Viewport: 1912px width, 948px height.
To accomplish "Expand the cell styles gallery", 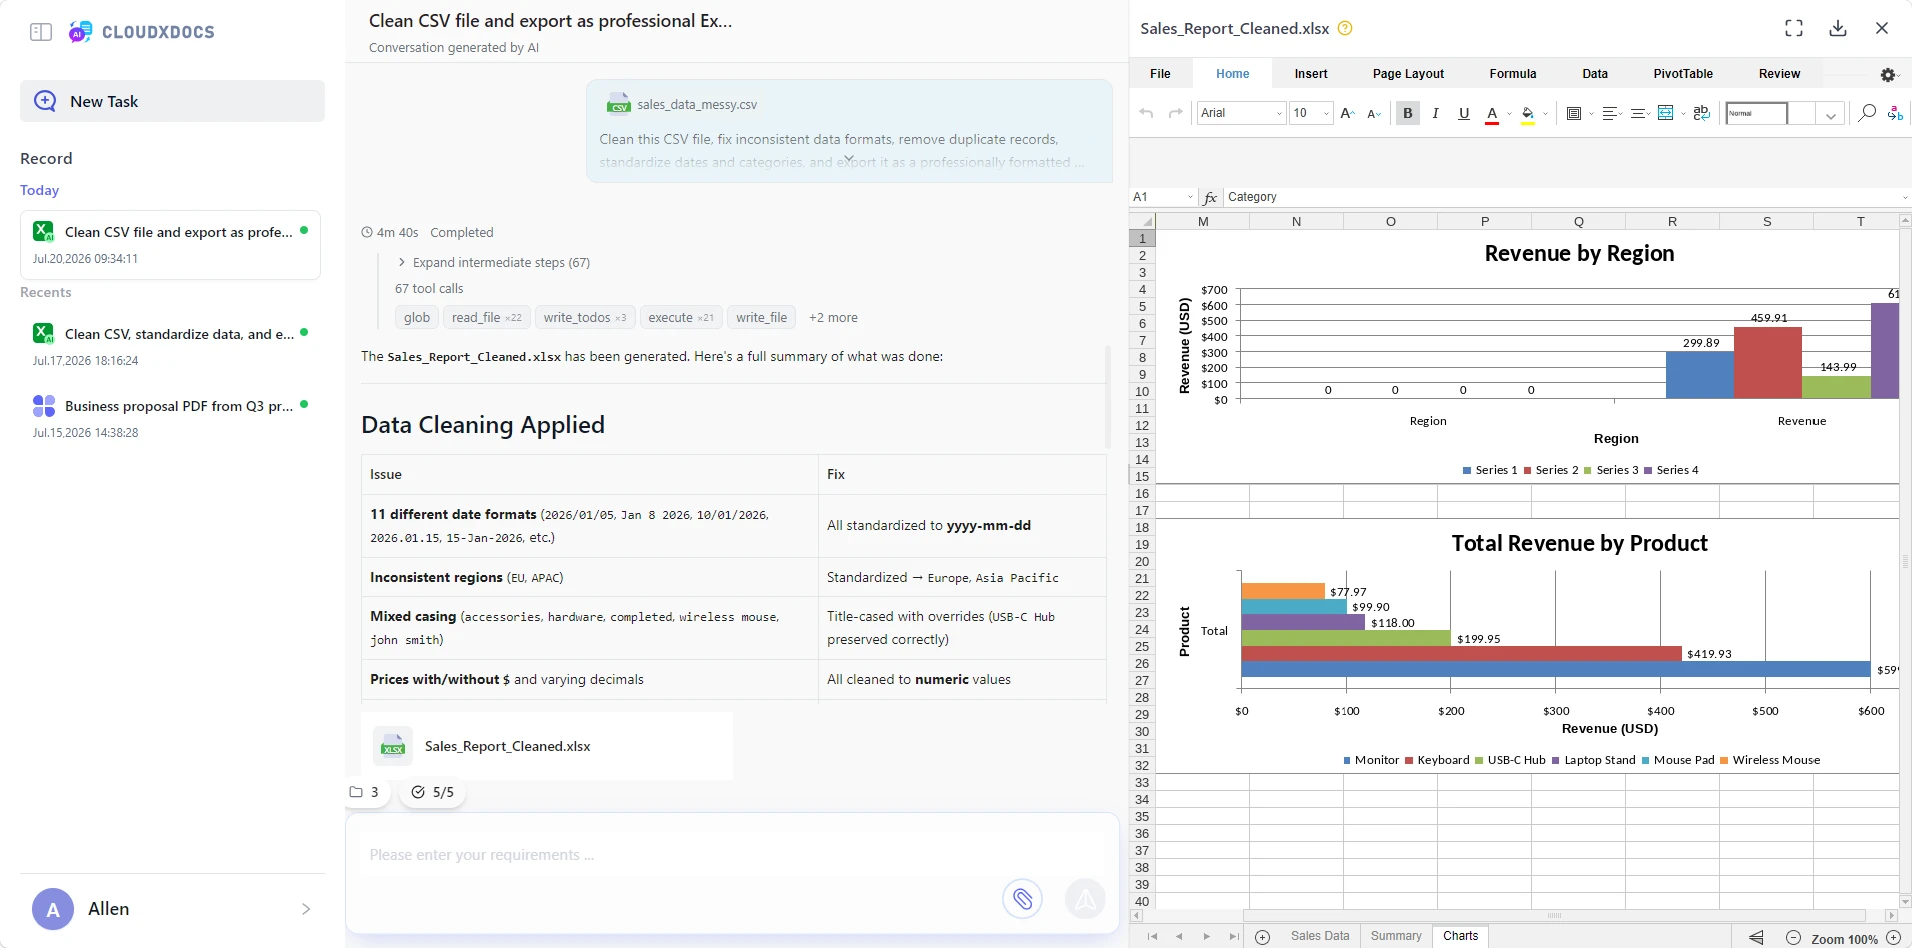I will (1830, 114).
